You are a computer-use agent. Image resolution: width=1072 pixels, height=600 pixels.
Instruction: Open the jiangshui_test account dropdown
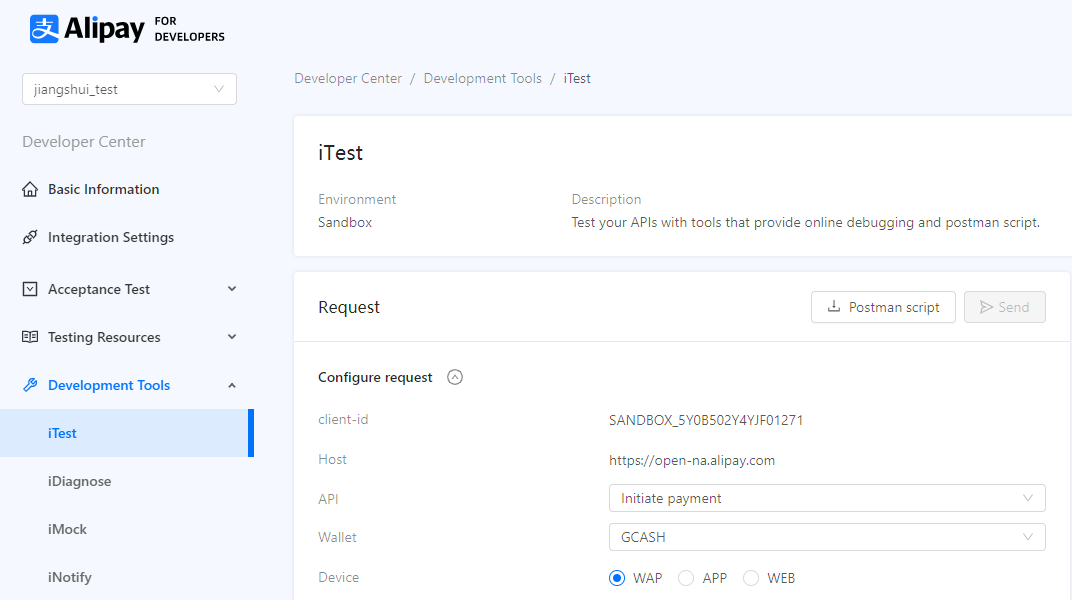click(x=129, y=89)
